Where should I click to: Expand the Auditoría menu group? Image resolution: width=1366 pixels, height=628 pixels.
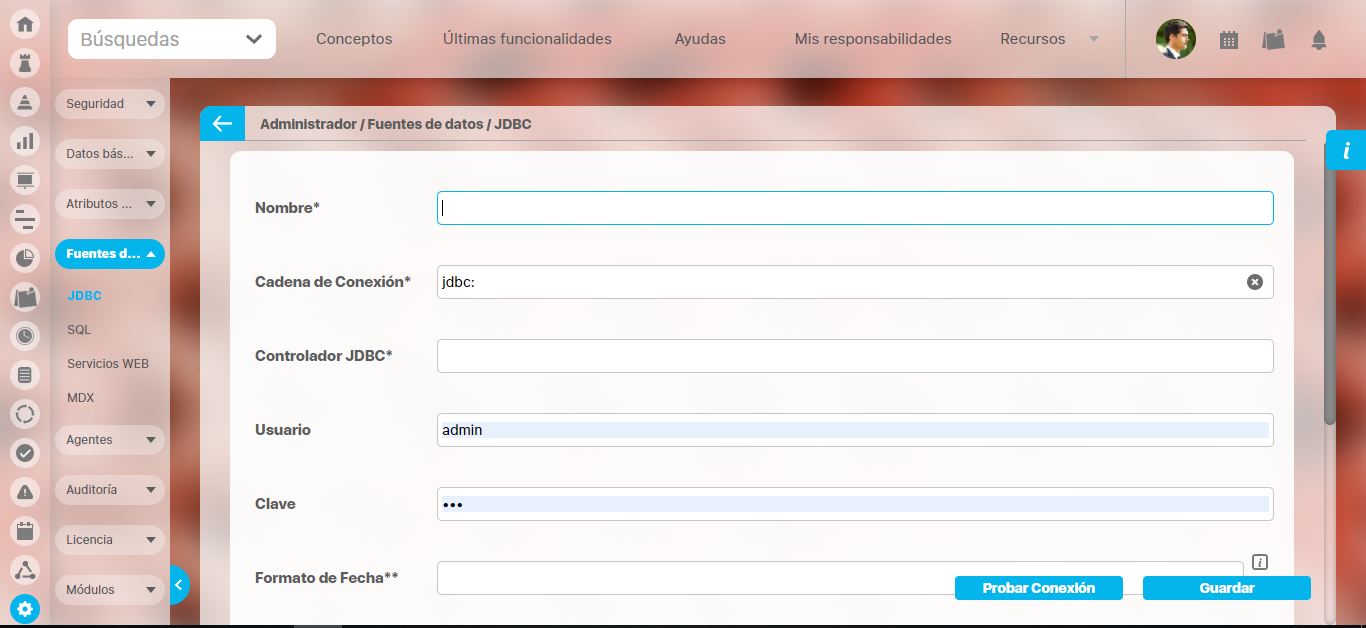(x=110, y=490)
